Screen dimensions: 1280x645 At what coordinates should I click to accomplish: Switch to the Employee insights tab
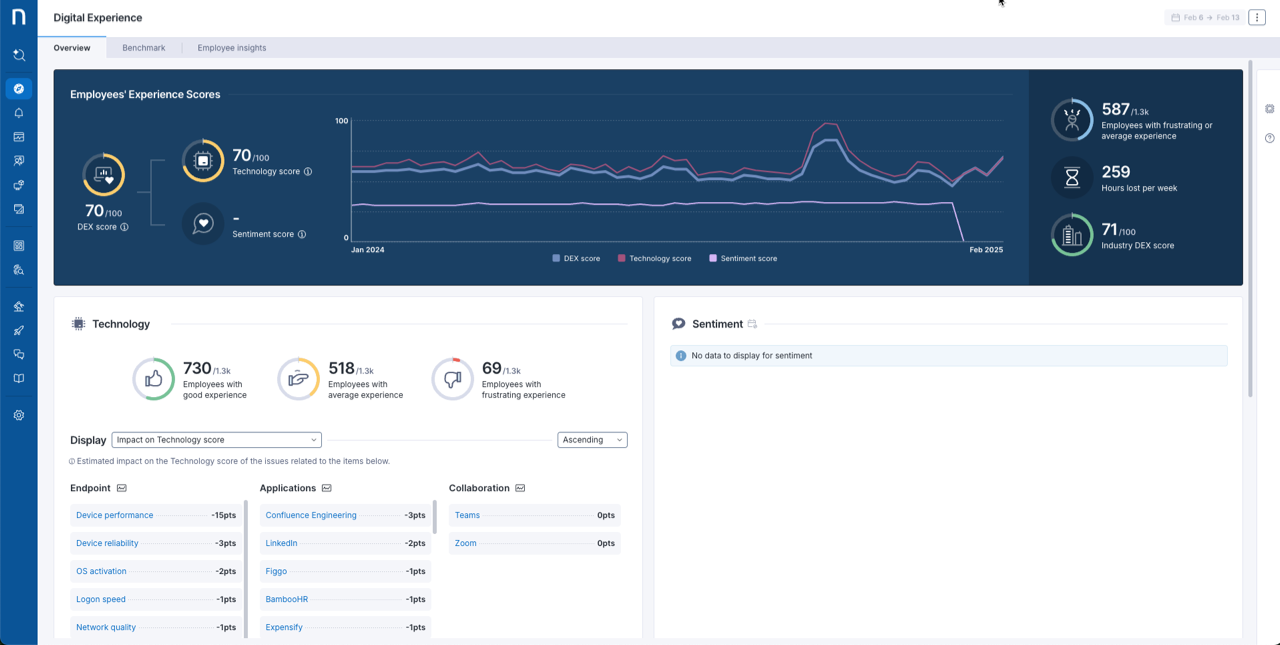pos(231,48)
